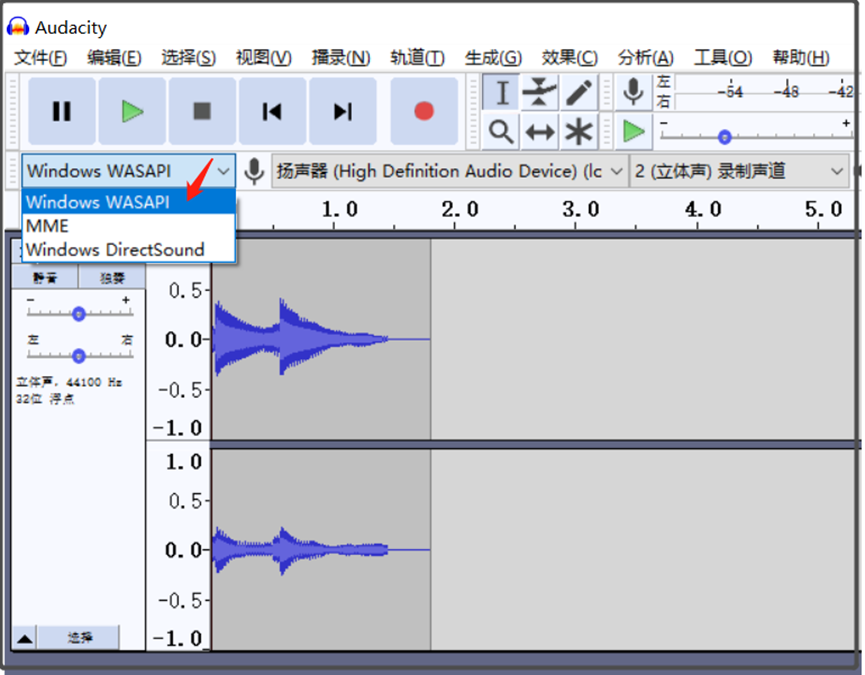Skip to start of the track

tap(272, 111)
